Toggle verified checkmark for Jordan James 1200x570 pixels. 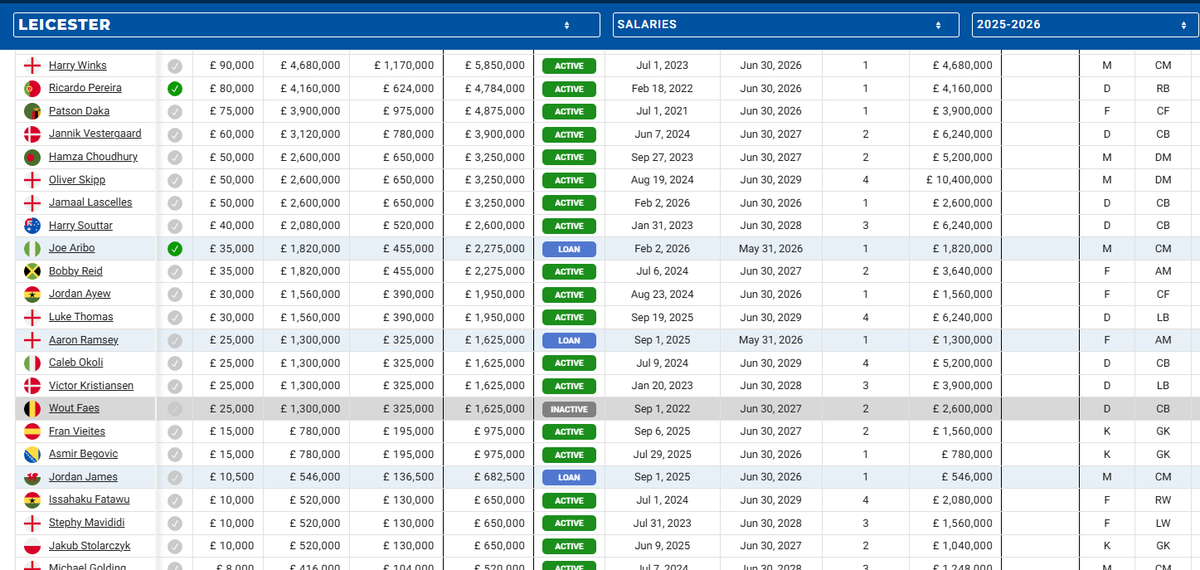click(175, 477)
